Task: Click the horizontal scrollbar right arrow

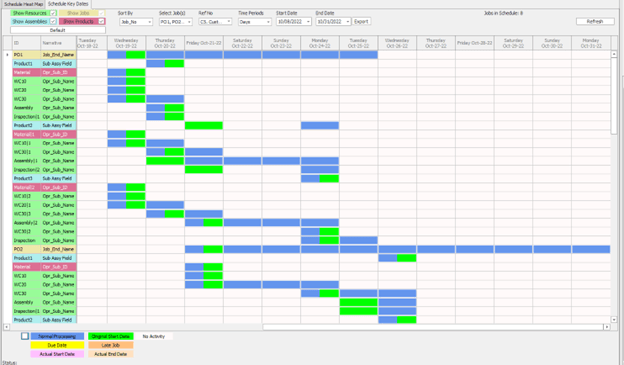Action: point(607,327)
